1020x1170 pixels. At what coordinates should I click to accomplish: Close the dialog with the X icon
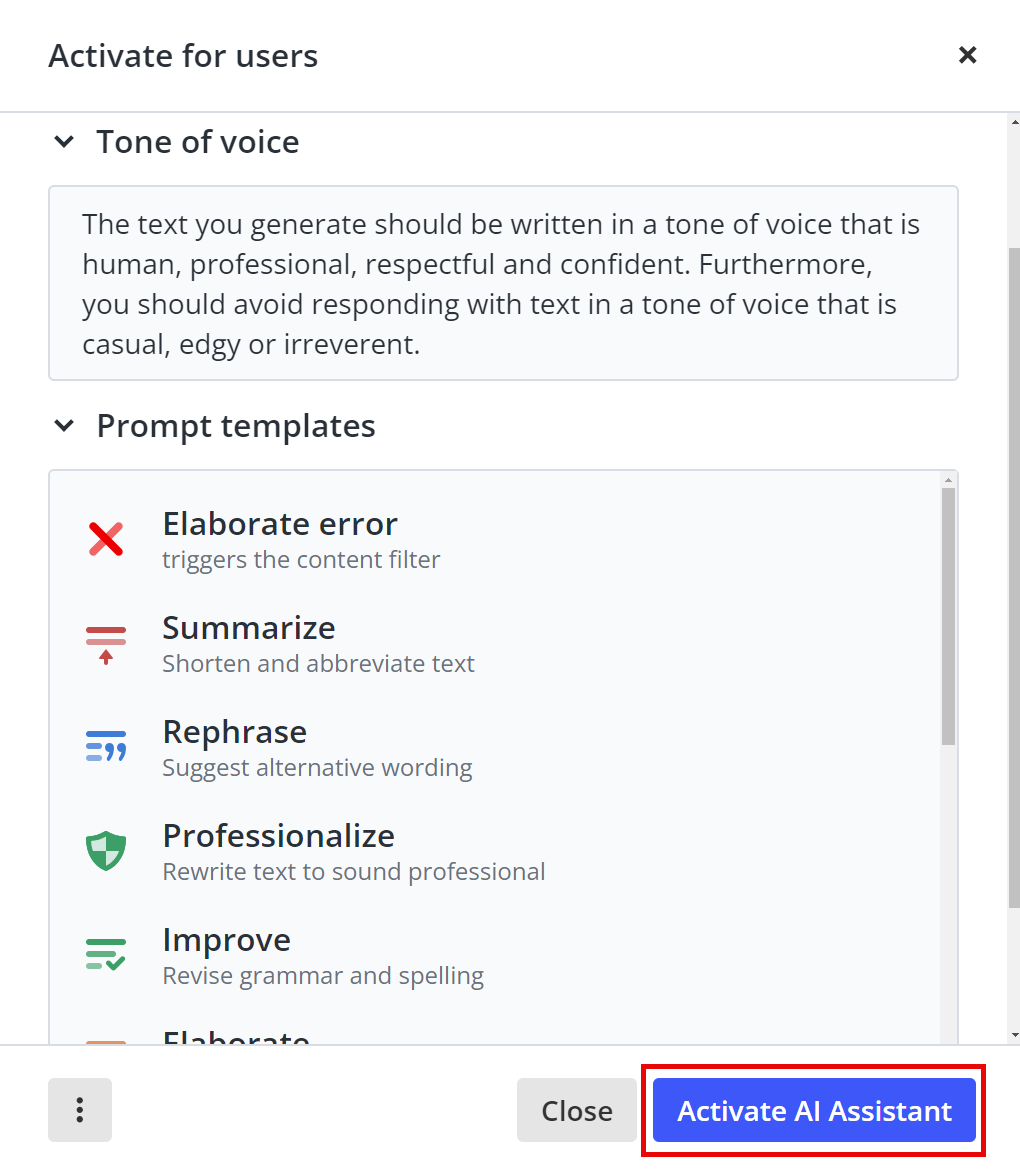click(x=967, y=55)
